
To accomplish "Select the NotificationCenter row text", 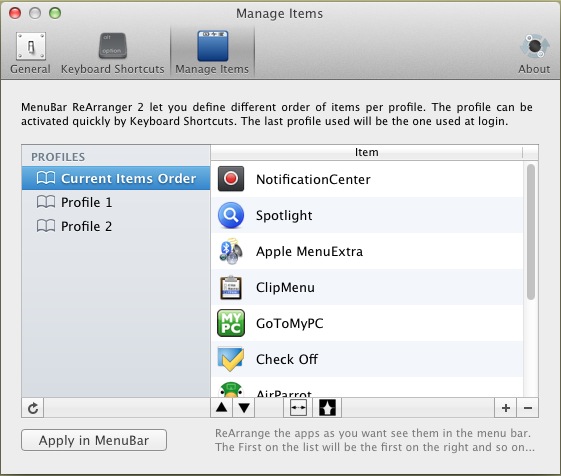I will (313, 179).
